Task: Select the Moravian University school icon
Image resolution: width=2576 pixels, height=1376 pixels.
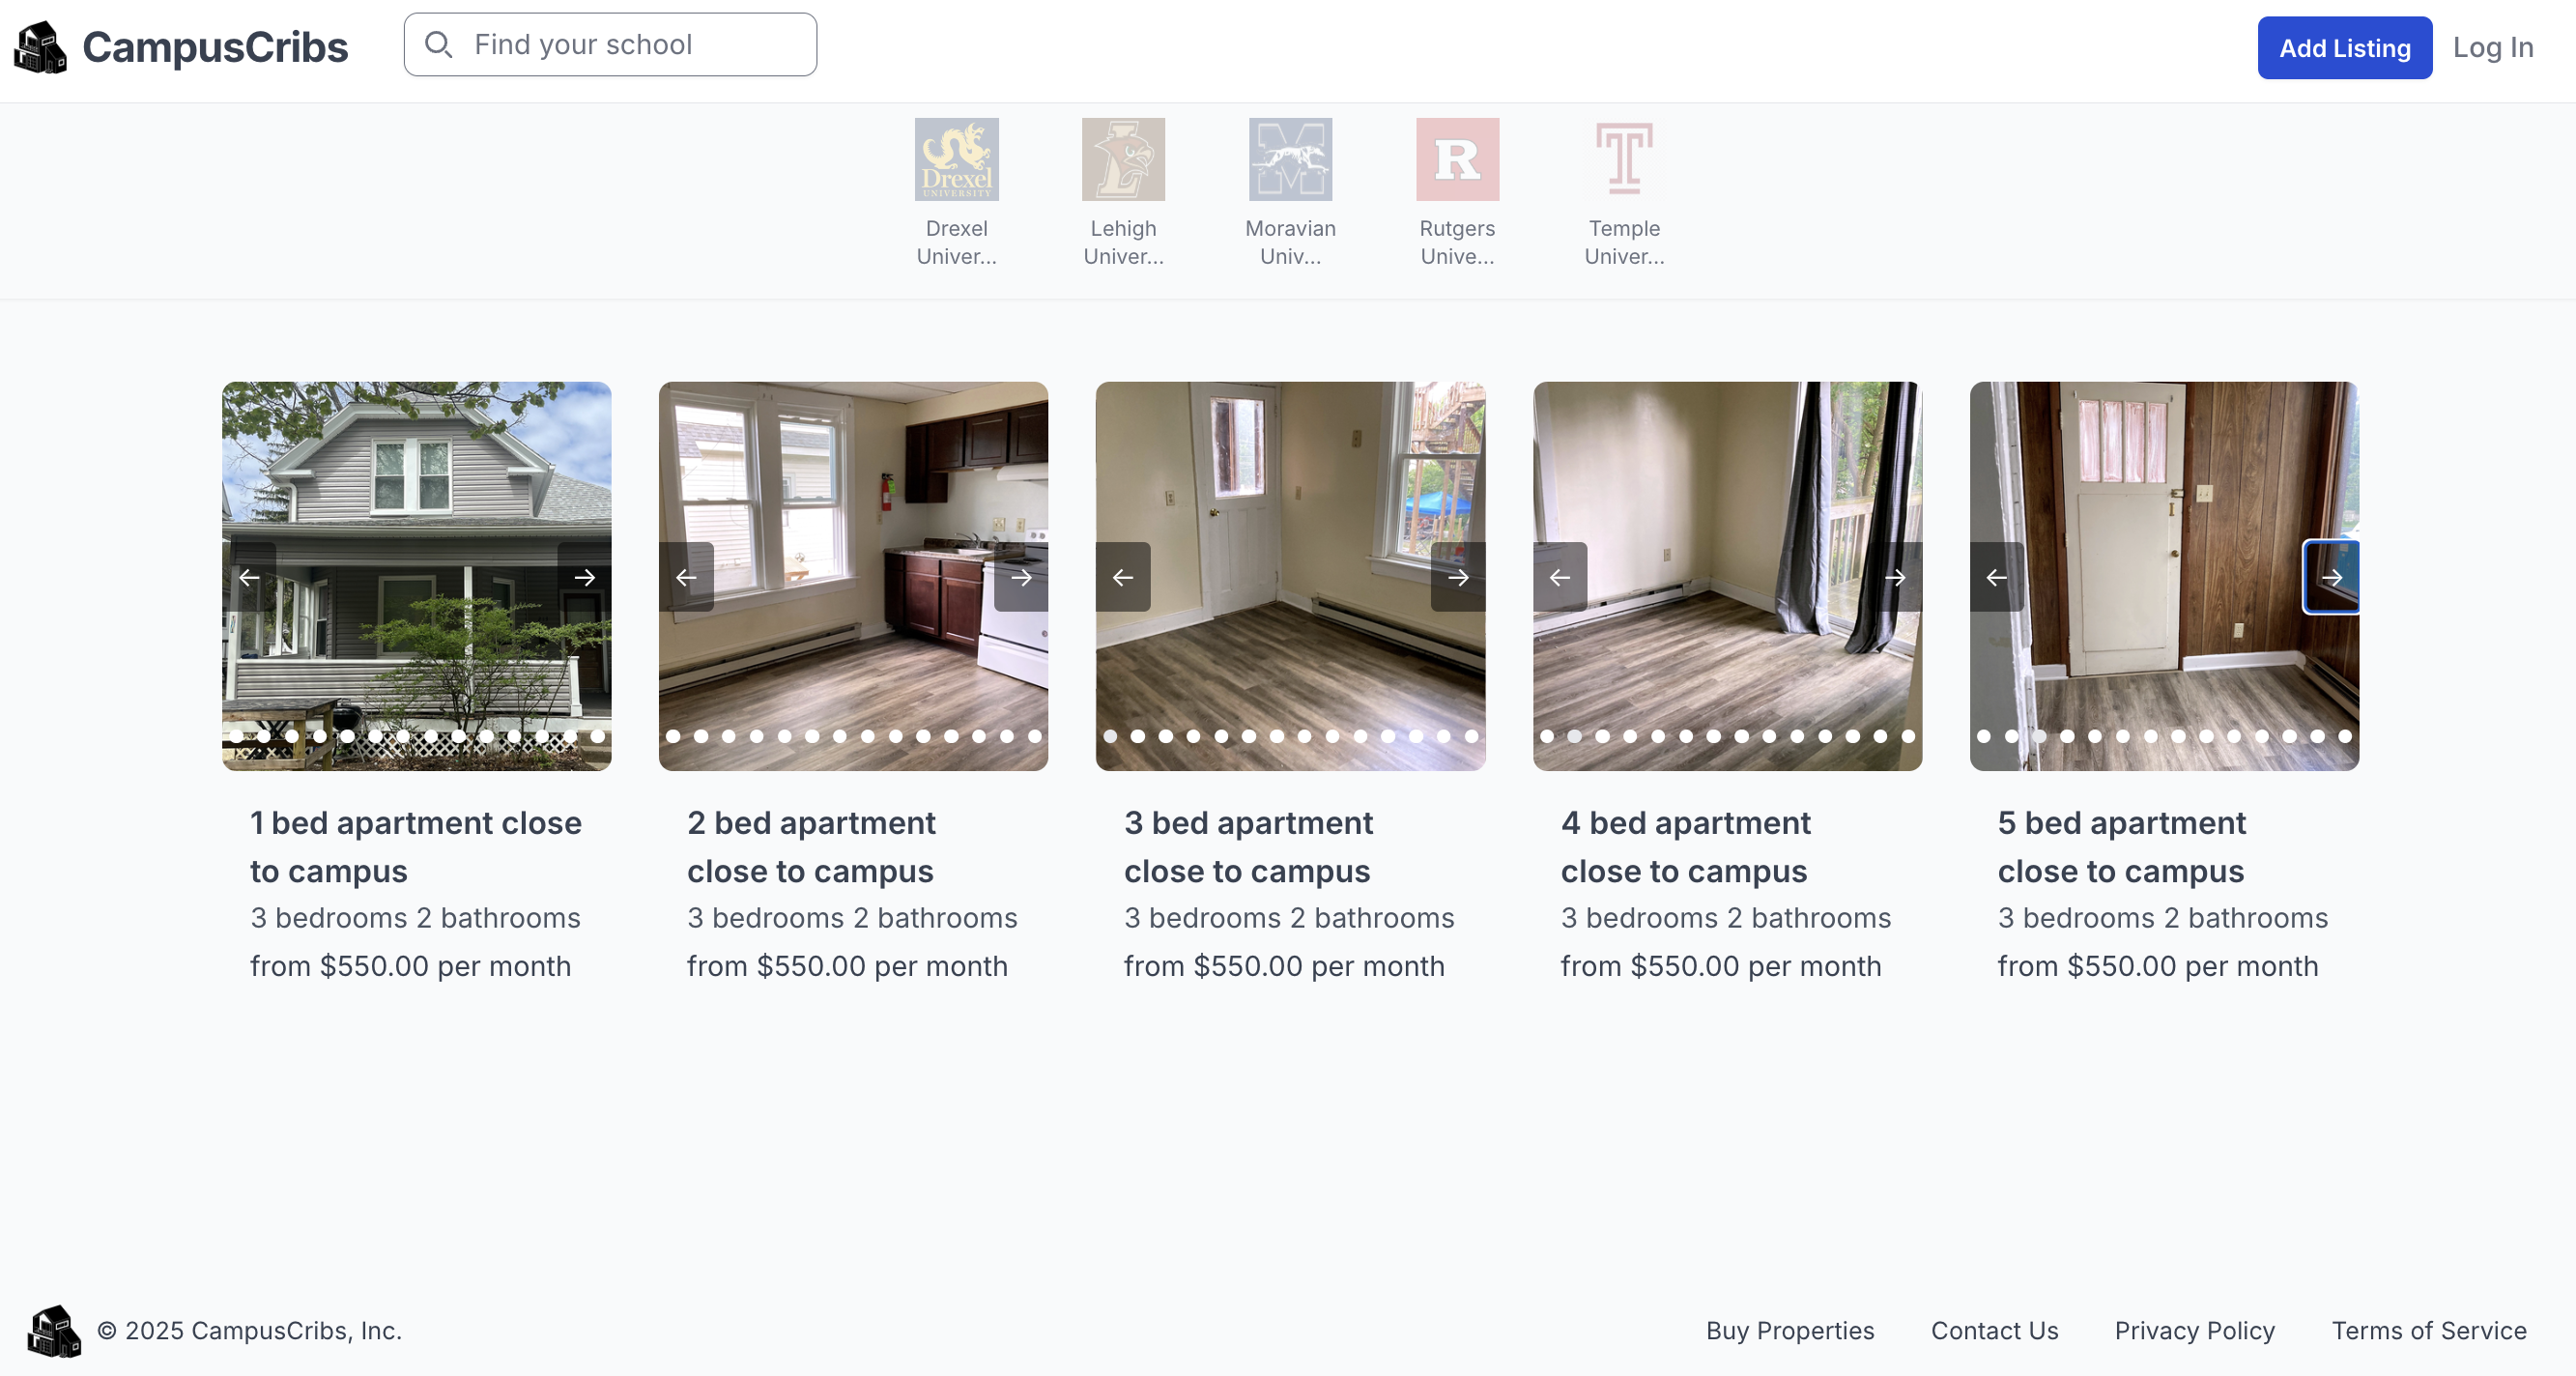Action: click(1290, 159)
